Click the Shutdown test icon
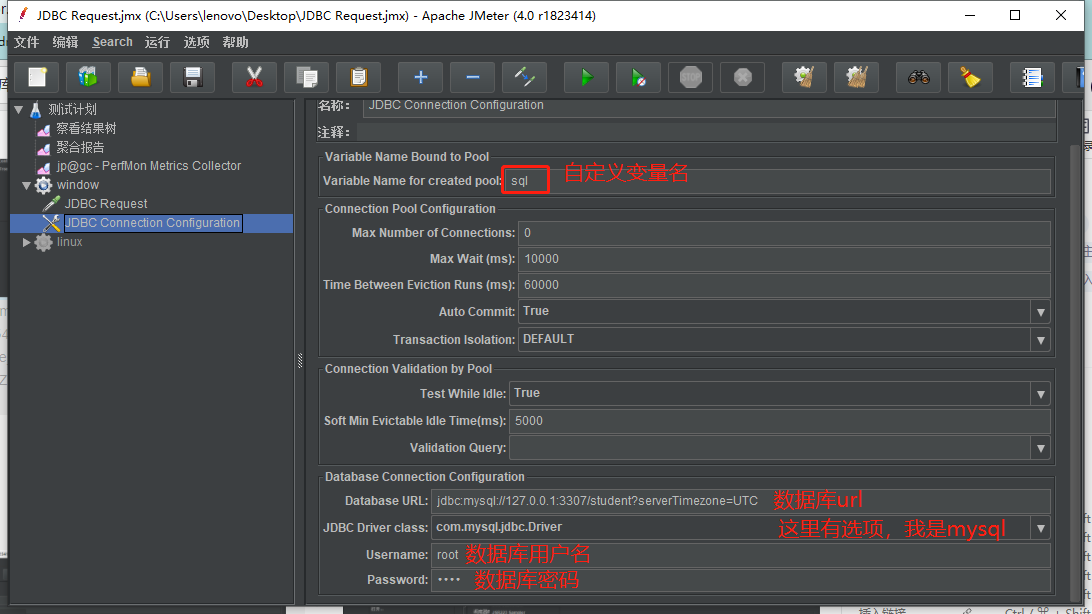Image resolution: width=1092 pixels, height=614 pixels. point(742,77)
